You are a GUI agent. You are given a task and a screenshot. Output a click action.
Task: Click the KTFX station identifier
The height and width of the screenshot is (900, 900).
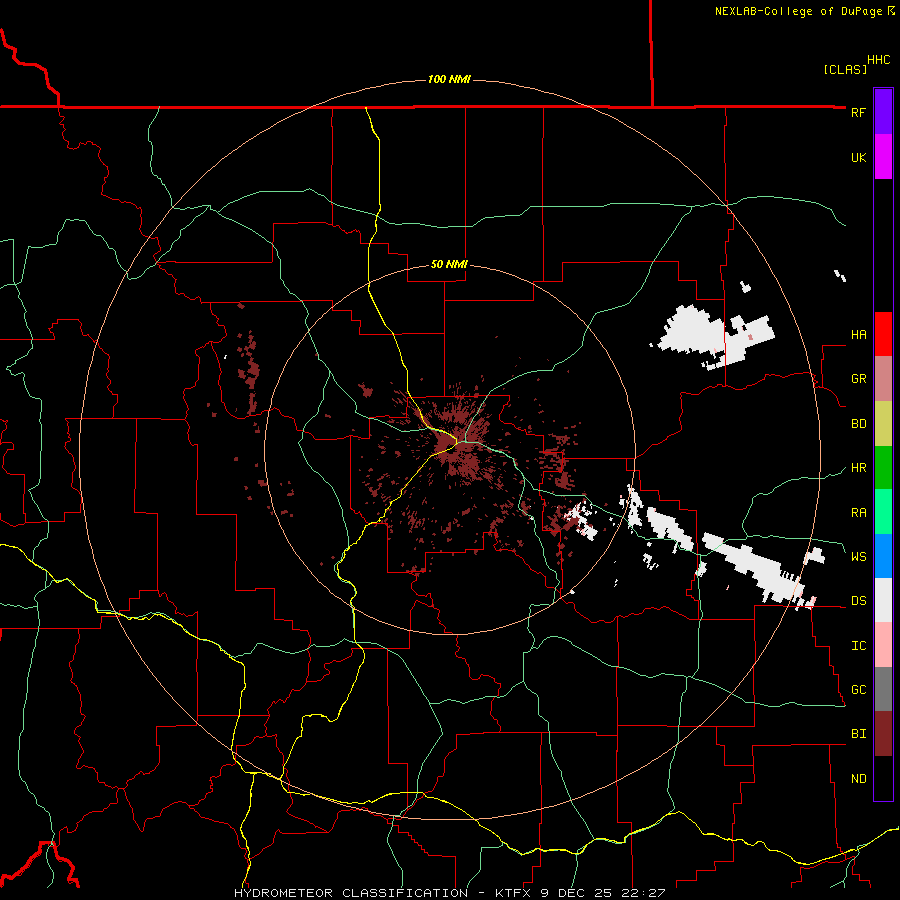[x=514, y=893]
